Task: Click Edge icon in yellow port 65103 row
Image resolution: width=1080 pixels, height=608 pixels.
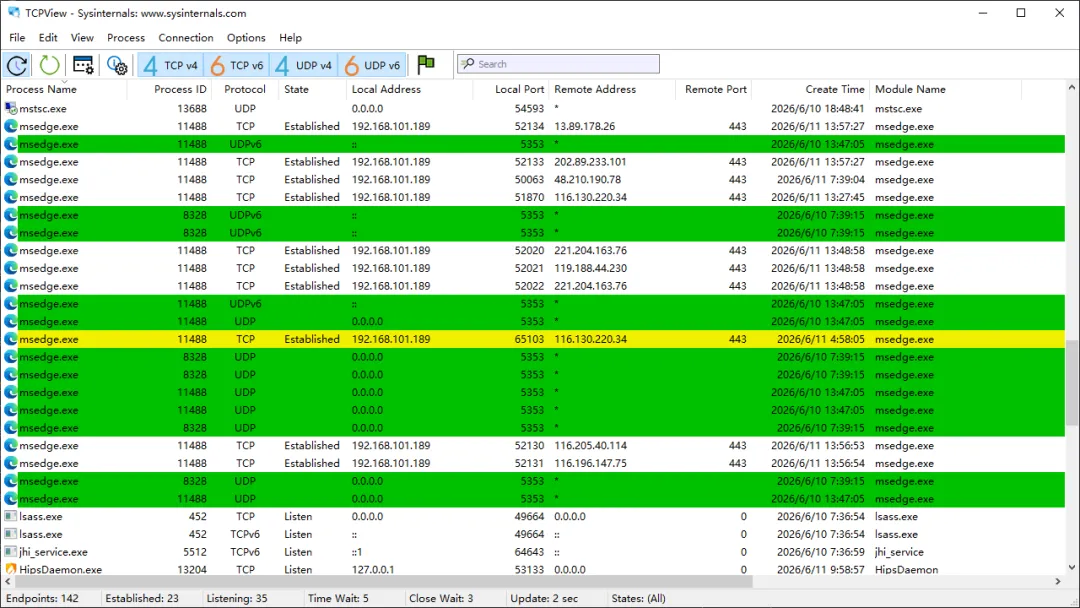Action: pyautogui.click(x=11, y=339)
